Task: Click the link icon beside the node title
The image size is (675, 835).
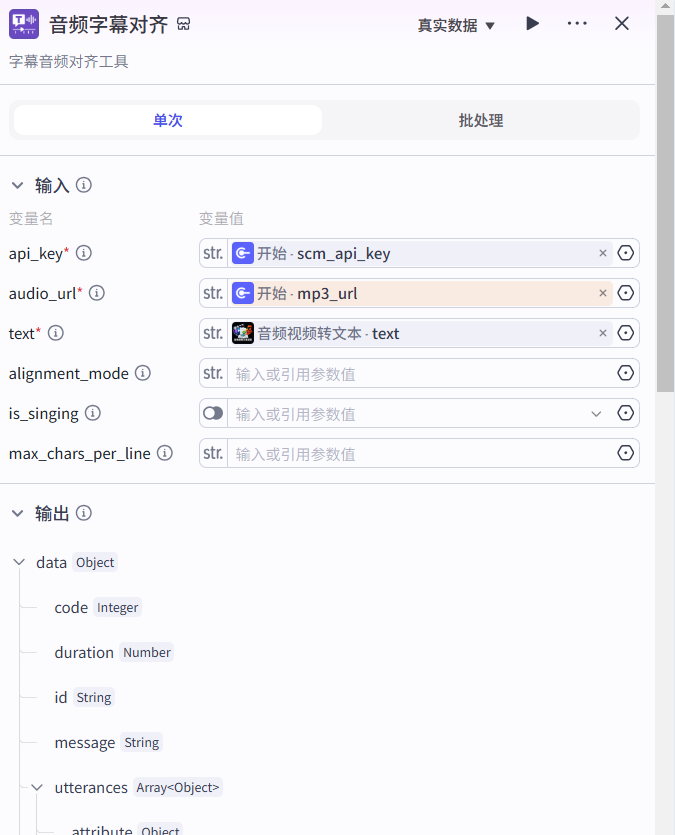Action: (183, 22)
